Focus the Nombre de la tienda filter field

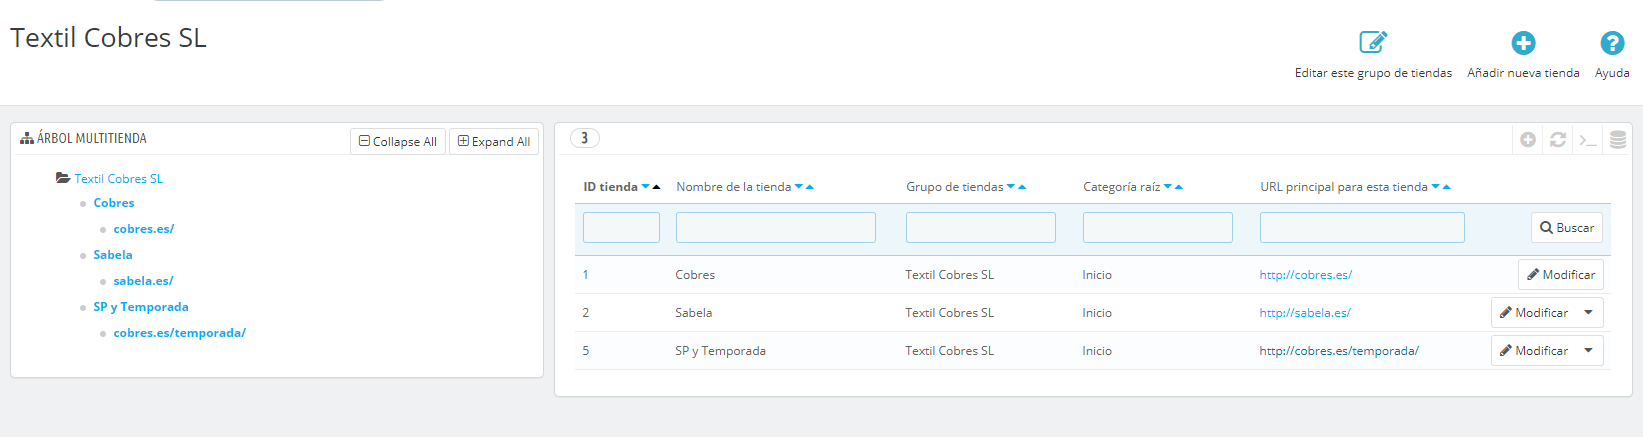point(776,227)
